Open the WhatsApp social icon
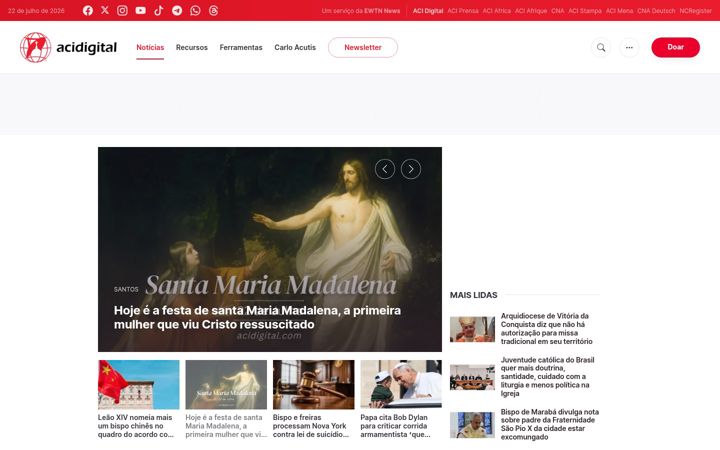This screenshot has width=720, height=450. pyautogui.click(x=195, y=11)
